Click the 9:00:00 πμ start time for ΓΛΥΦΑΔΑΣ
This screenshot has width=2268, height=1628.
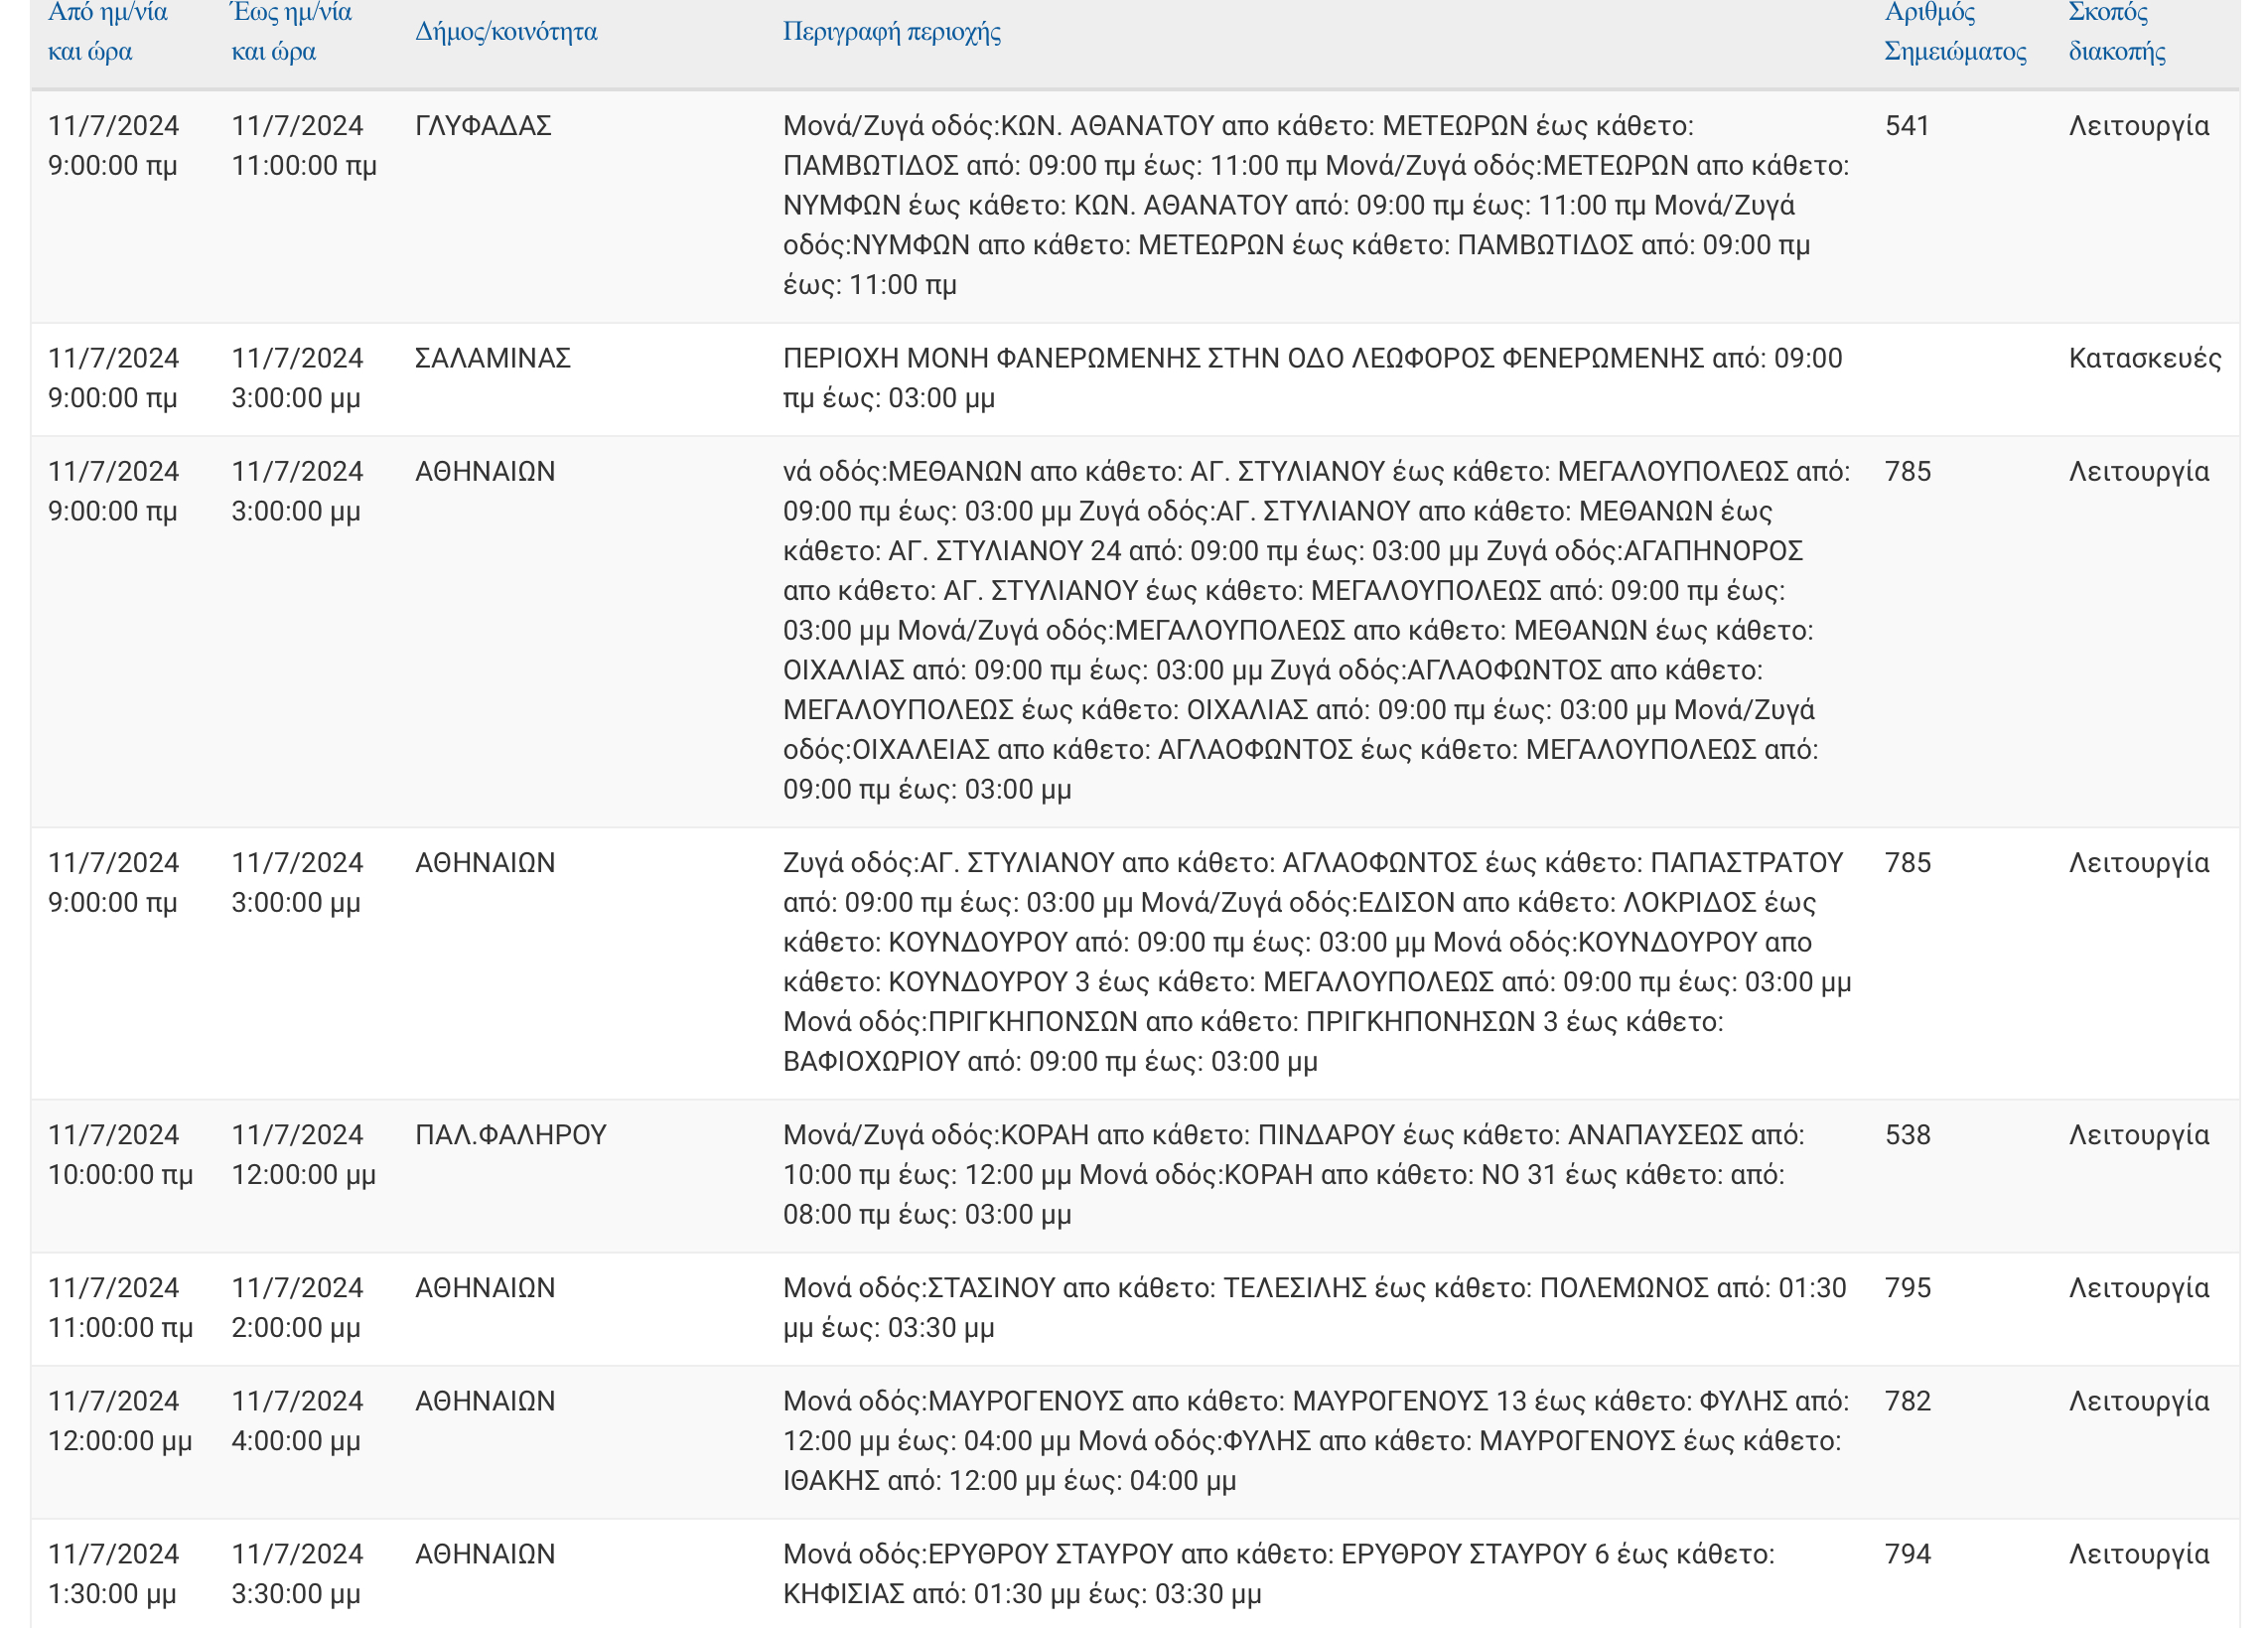(113, 146)
